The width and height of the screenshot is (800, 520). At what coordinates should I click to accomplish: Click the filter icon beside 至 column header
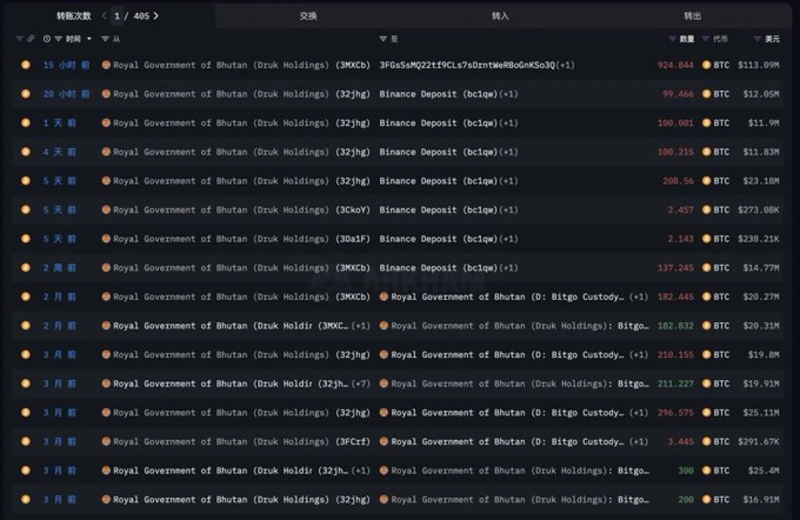[x=383, y=39]
